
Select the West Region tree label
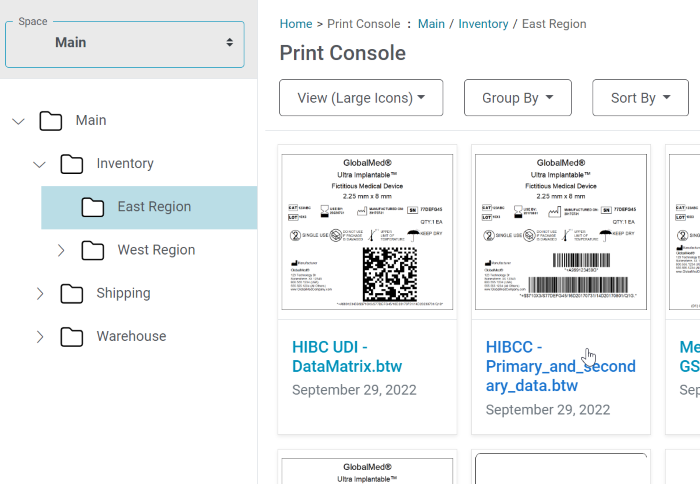click(156, 250)
